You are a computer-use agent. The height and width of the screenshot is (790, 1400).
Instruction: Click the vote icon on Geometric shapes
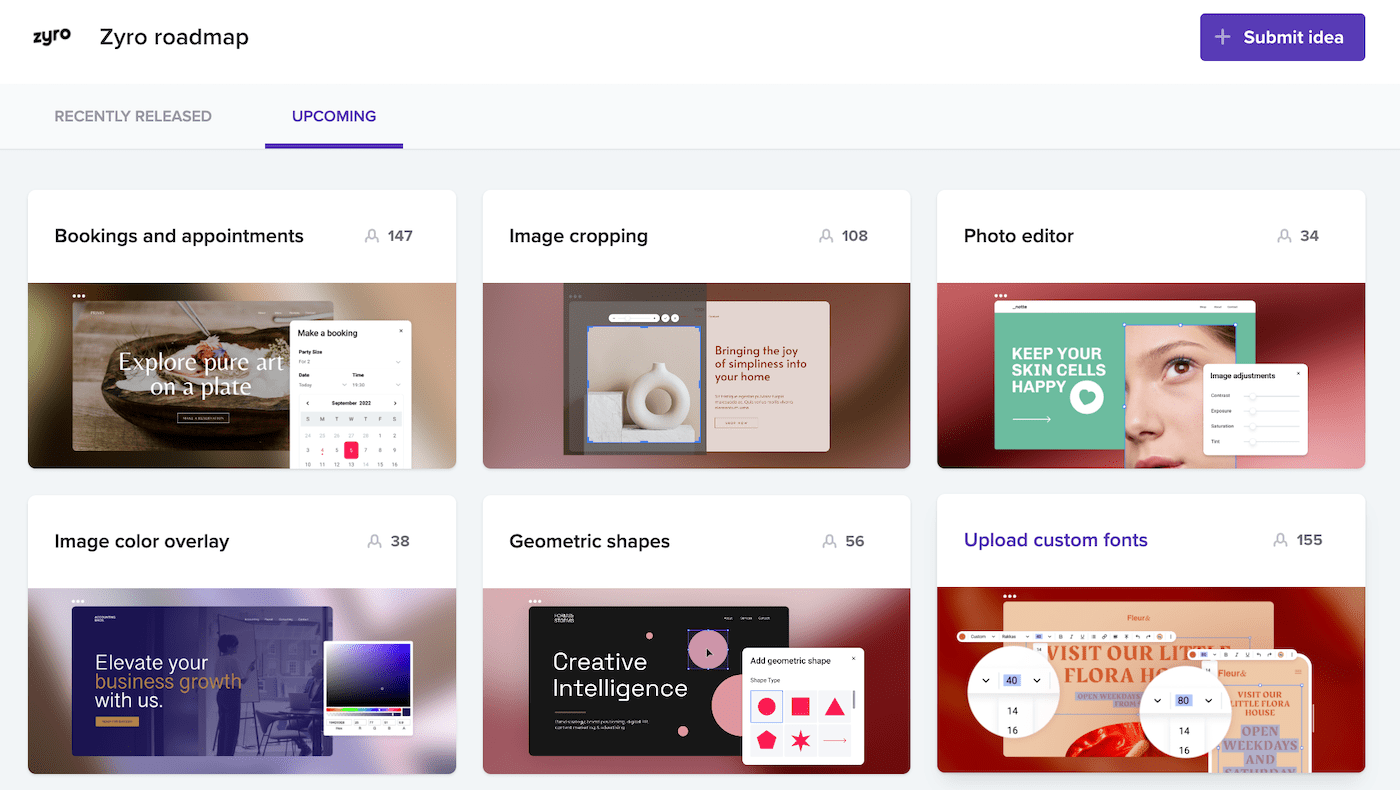tap(829, 541)
